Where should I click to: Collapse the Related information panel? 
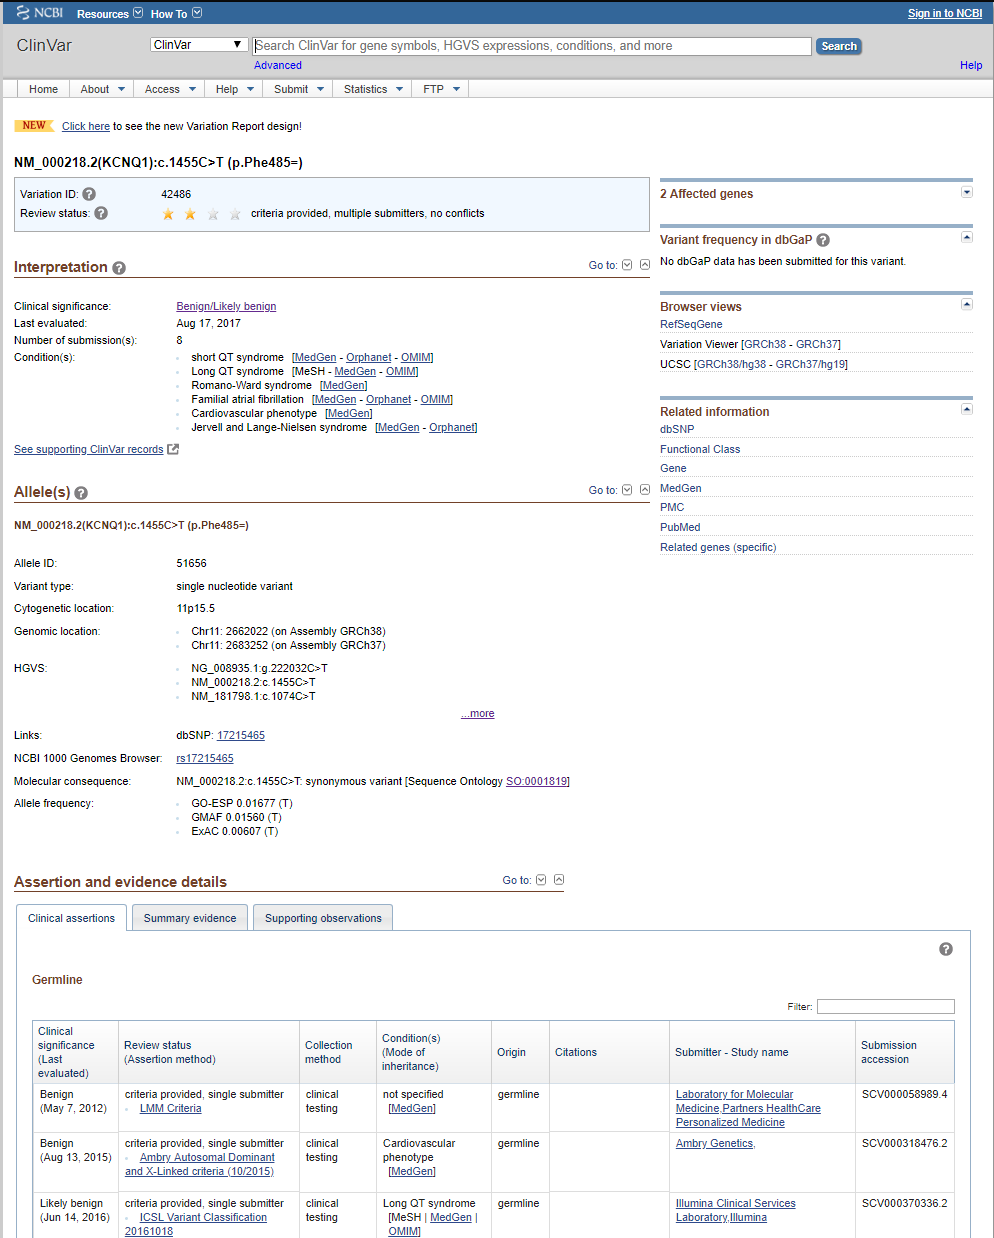point(966,408)
